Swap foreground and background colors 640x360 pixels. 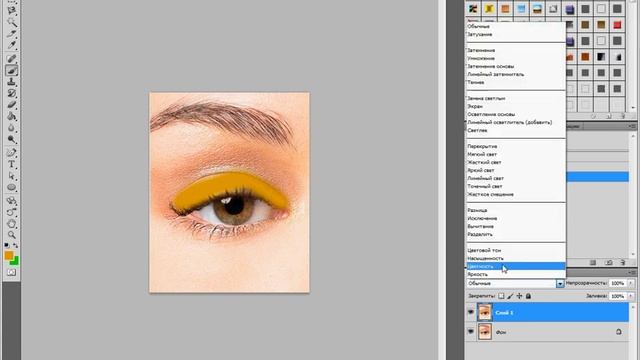point(16,245)
